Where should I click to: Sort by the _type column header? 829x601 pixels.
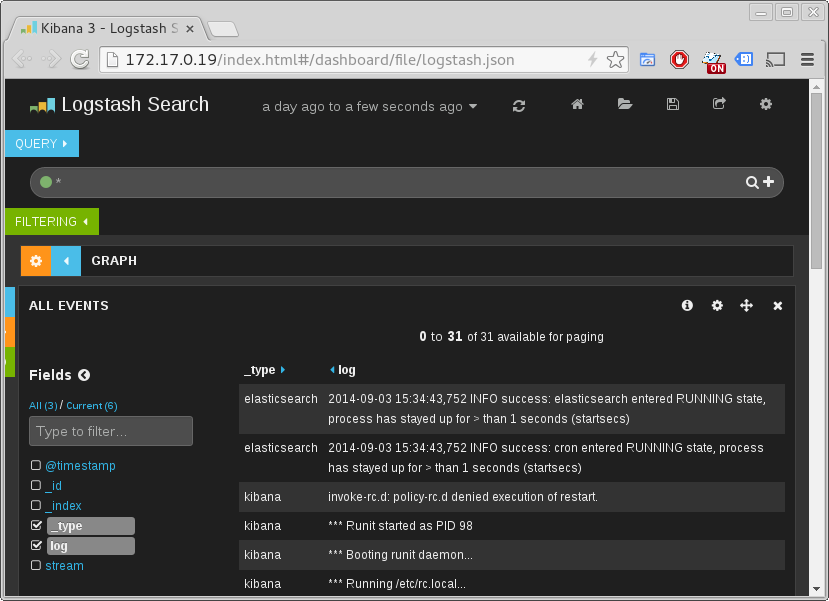[260, 369]
